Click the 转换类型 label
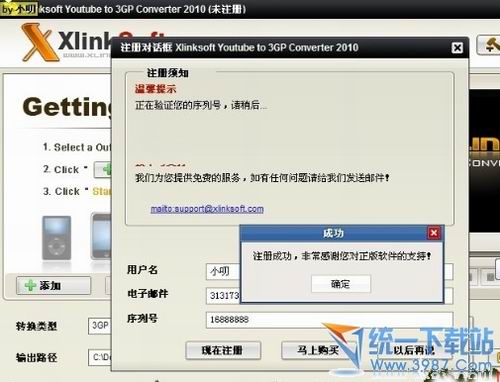The width and height of the screenshot is (500, 382). [x=37, y=326]
